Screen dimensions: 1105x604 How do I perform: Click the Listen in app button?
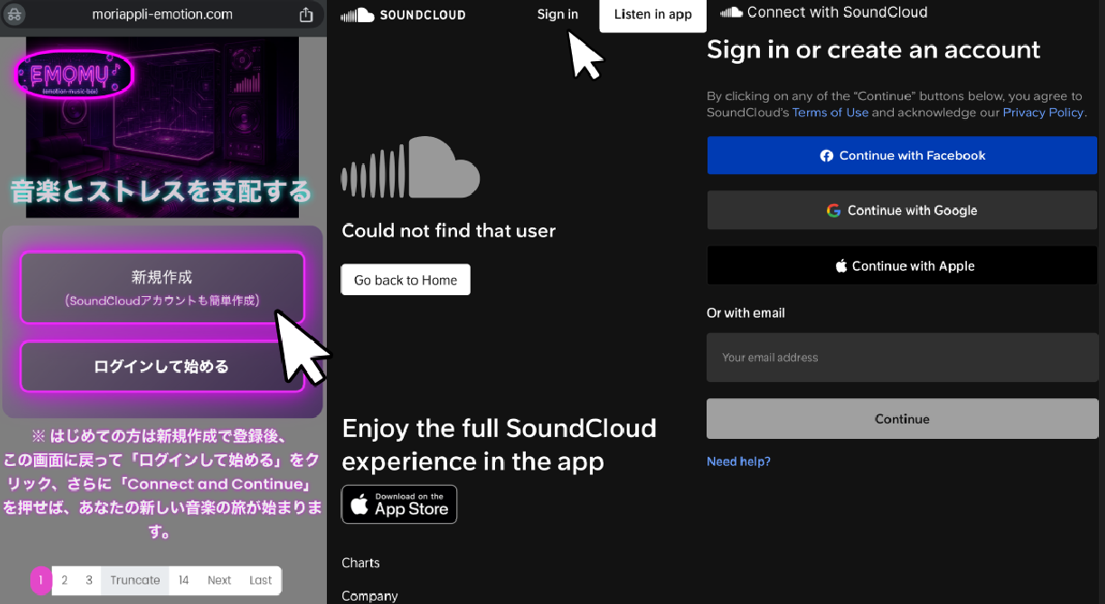coord(653,15)
